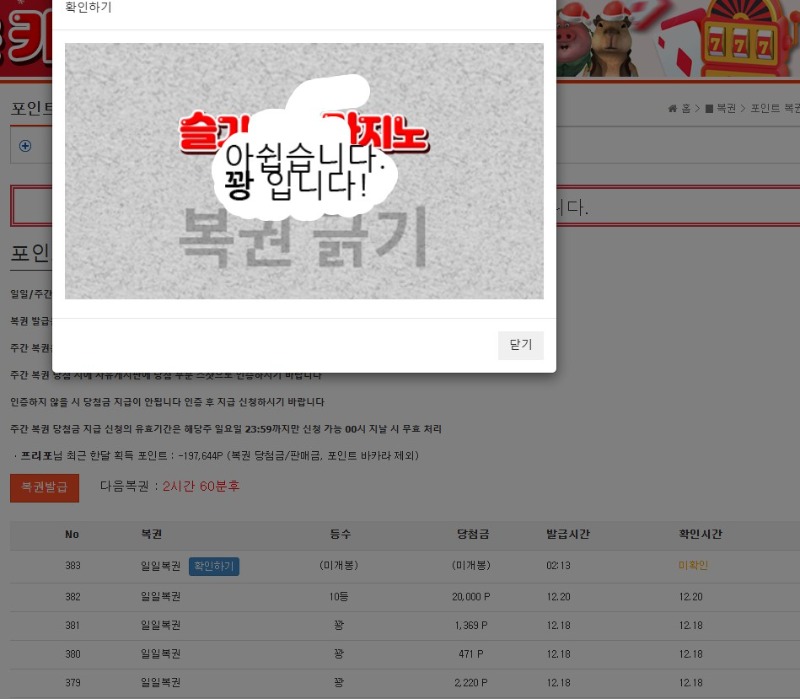The height and width of the screenshot is (699, 800).
Task: Click 확인하기 button on ticket 383
Action: (213, 566)
